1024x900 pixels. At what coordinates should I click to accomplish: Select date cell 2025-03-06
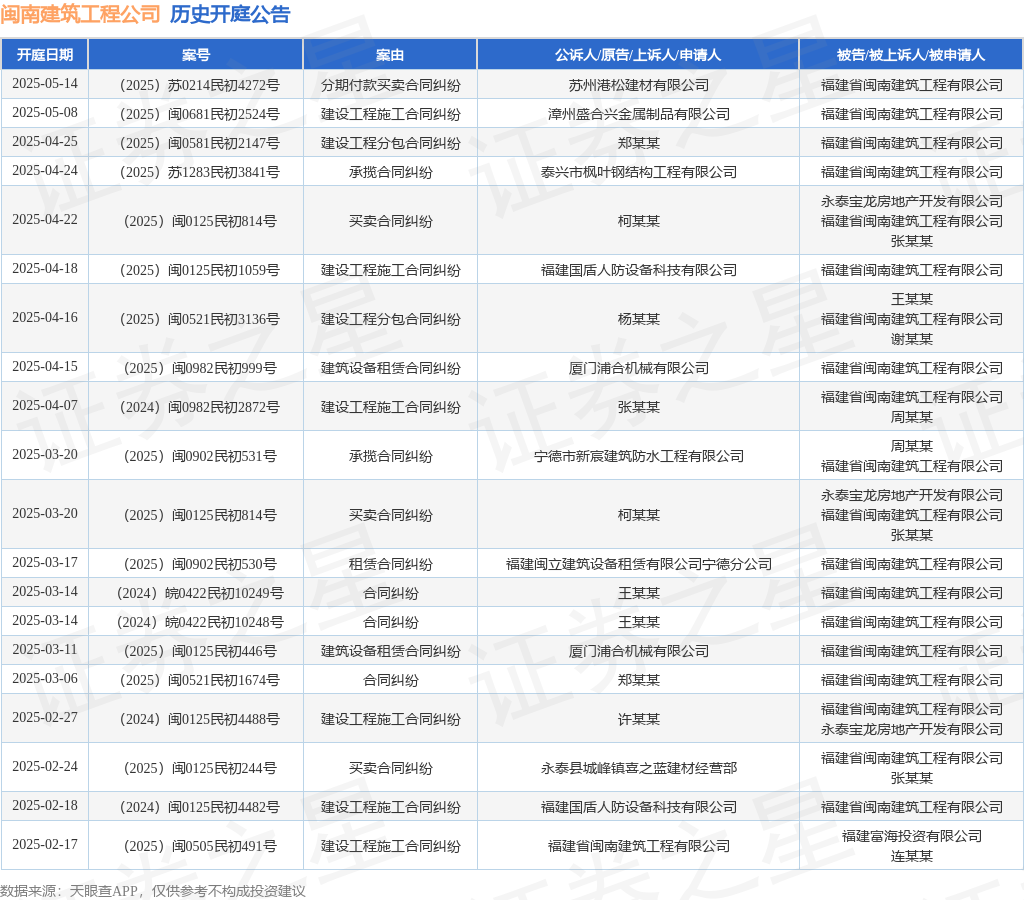point(44,679)
